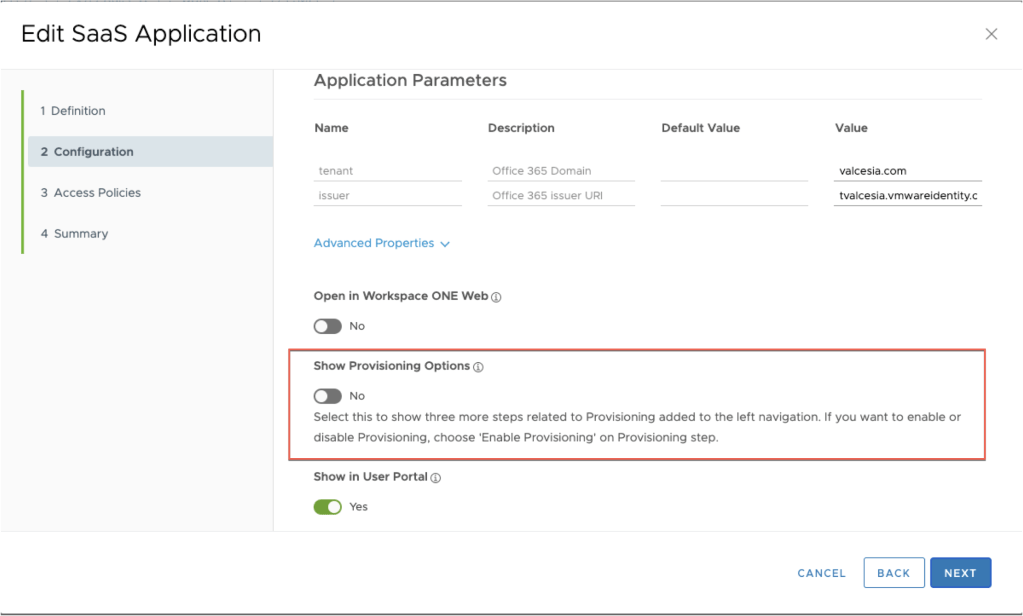Focus the issuer value input field

coord(908,196)
